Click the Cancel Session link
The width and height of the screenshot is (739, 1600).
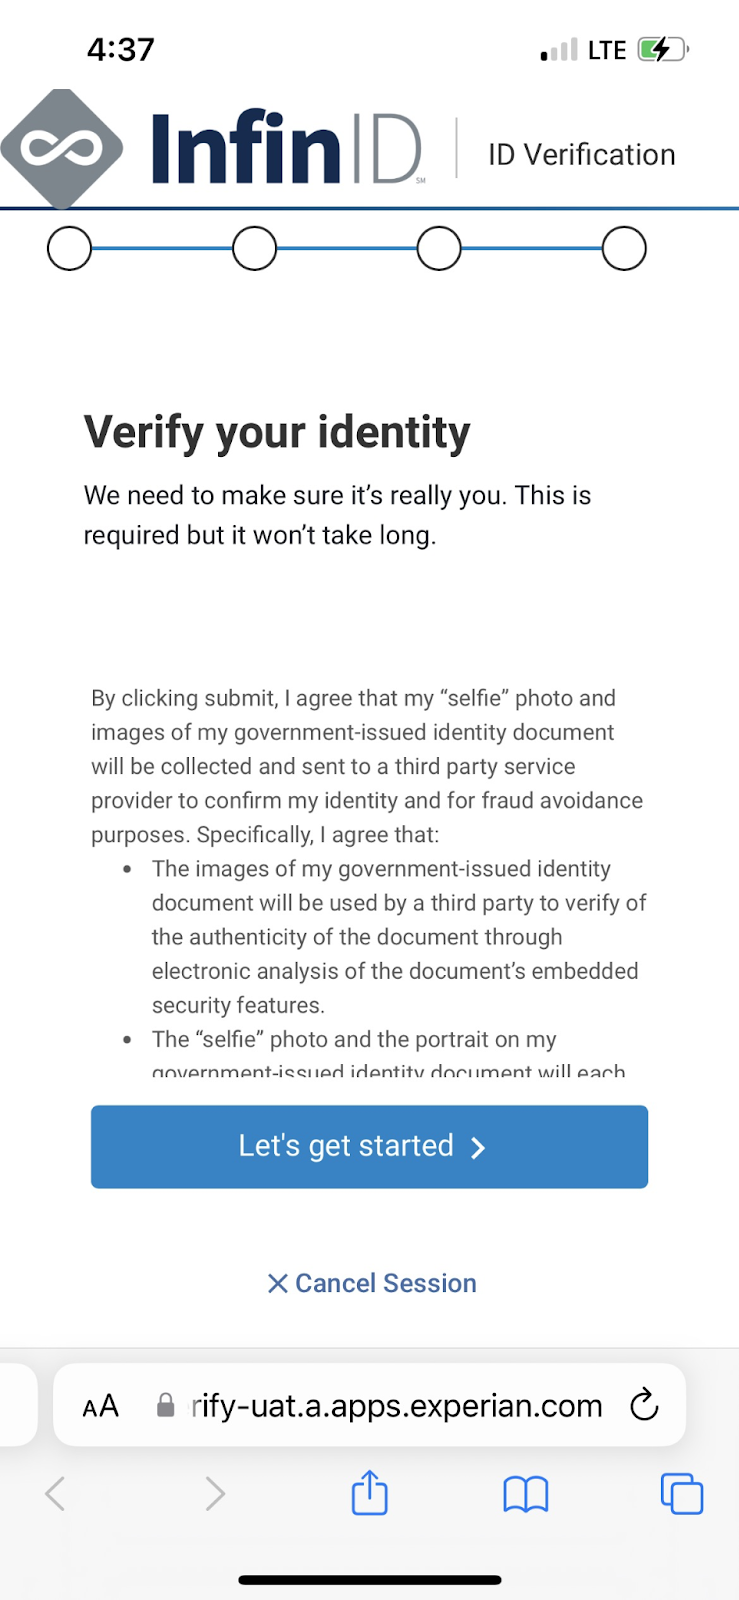coord(385,1283)
